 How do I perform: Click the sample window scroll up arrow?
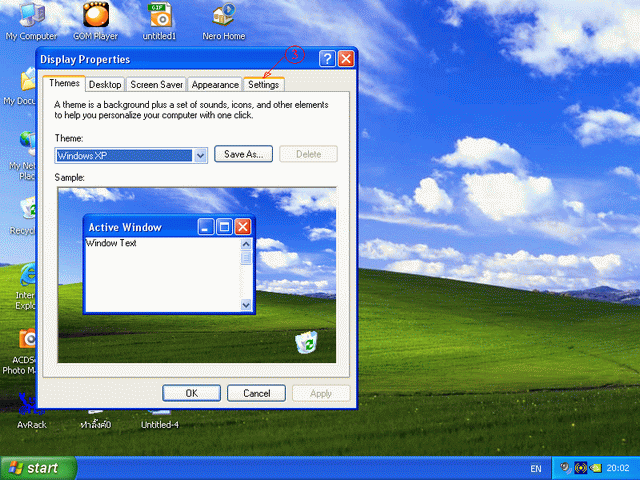(246, 244)
